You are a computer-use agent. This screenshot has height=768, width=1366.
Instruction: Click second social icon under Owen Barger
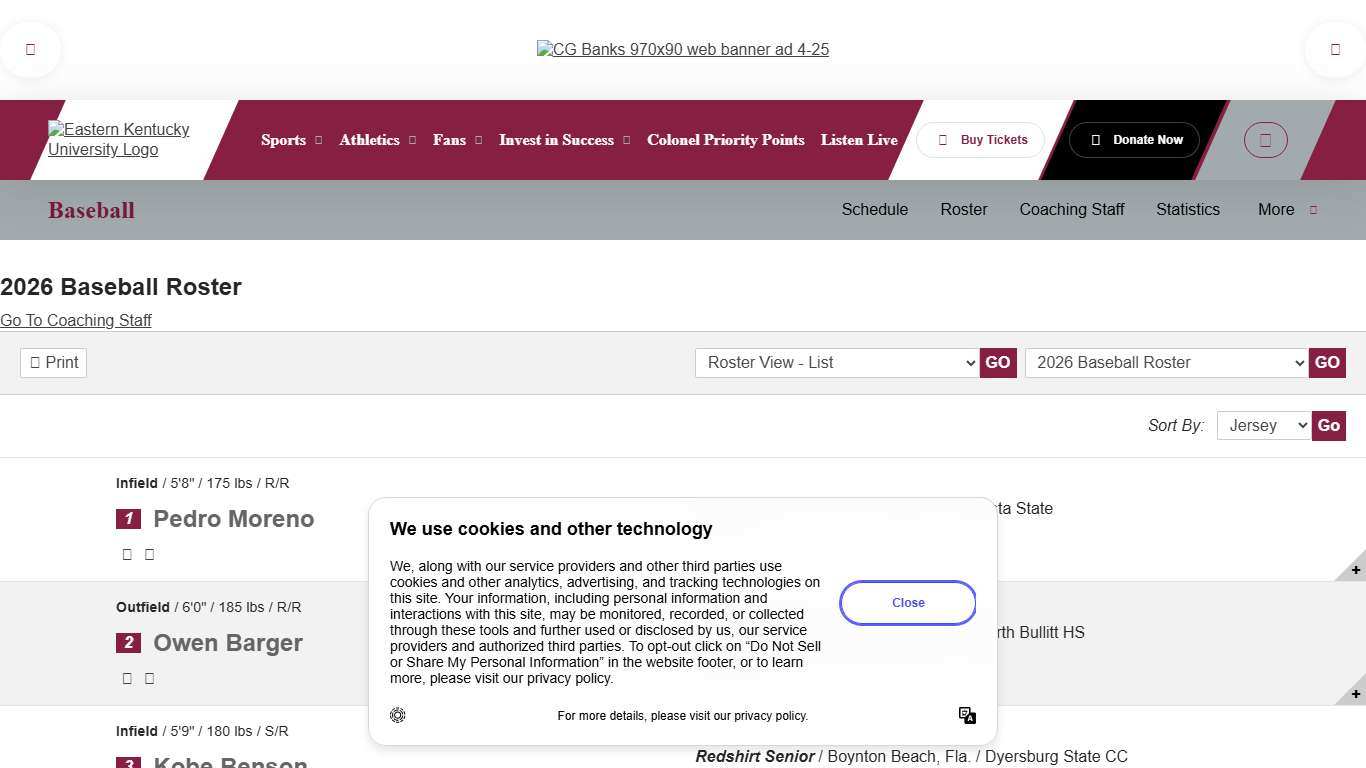click(149, 678)
